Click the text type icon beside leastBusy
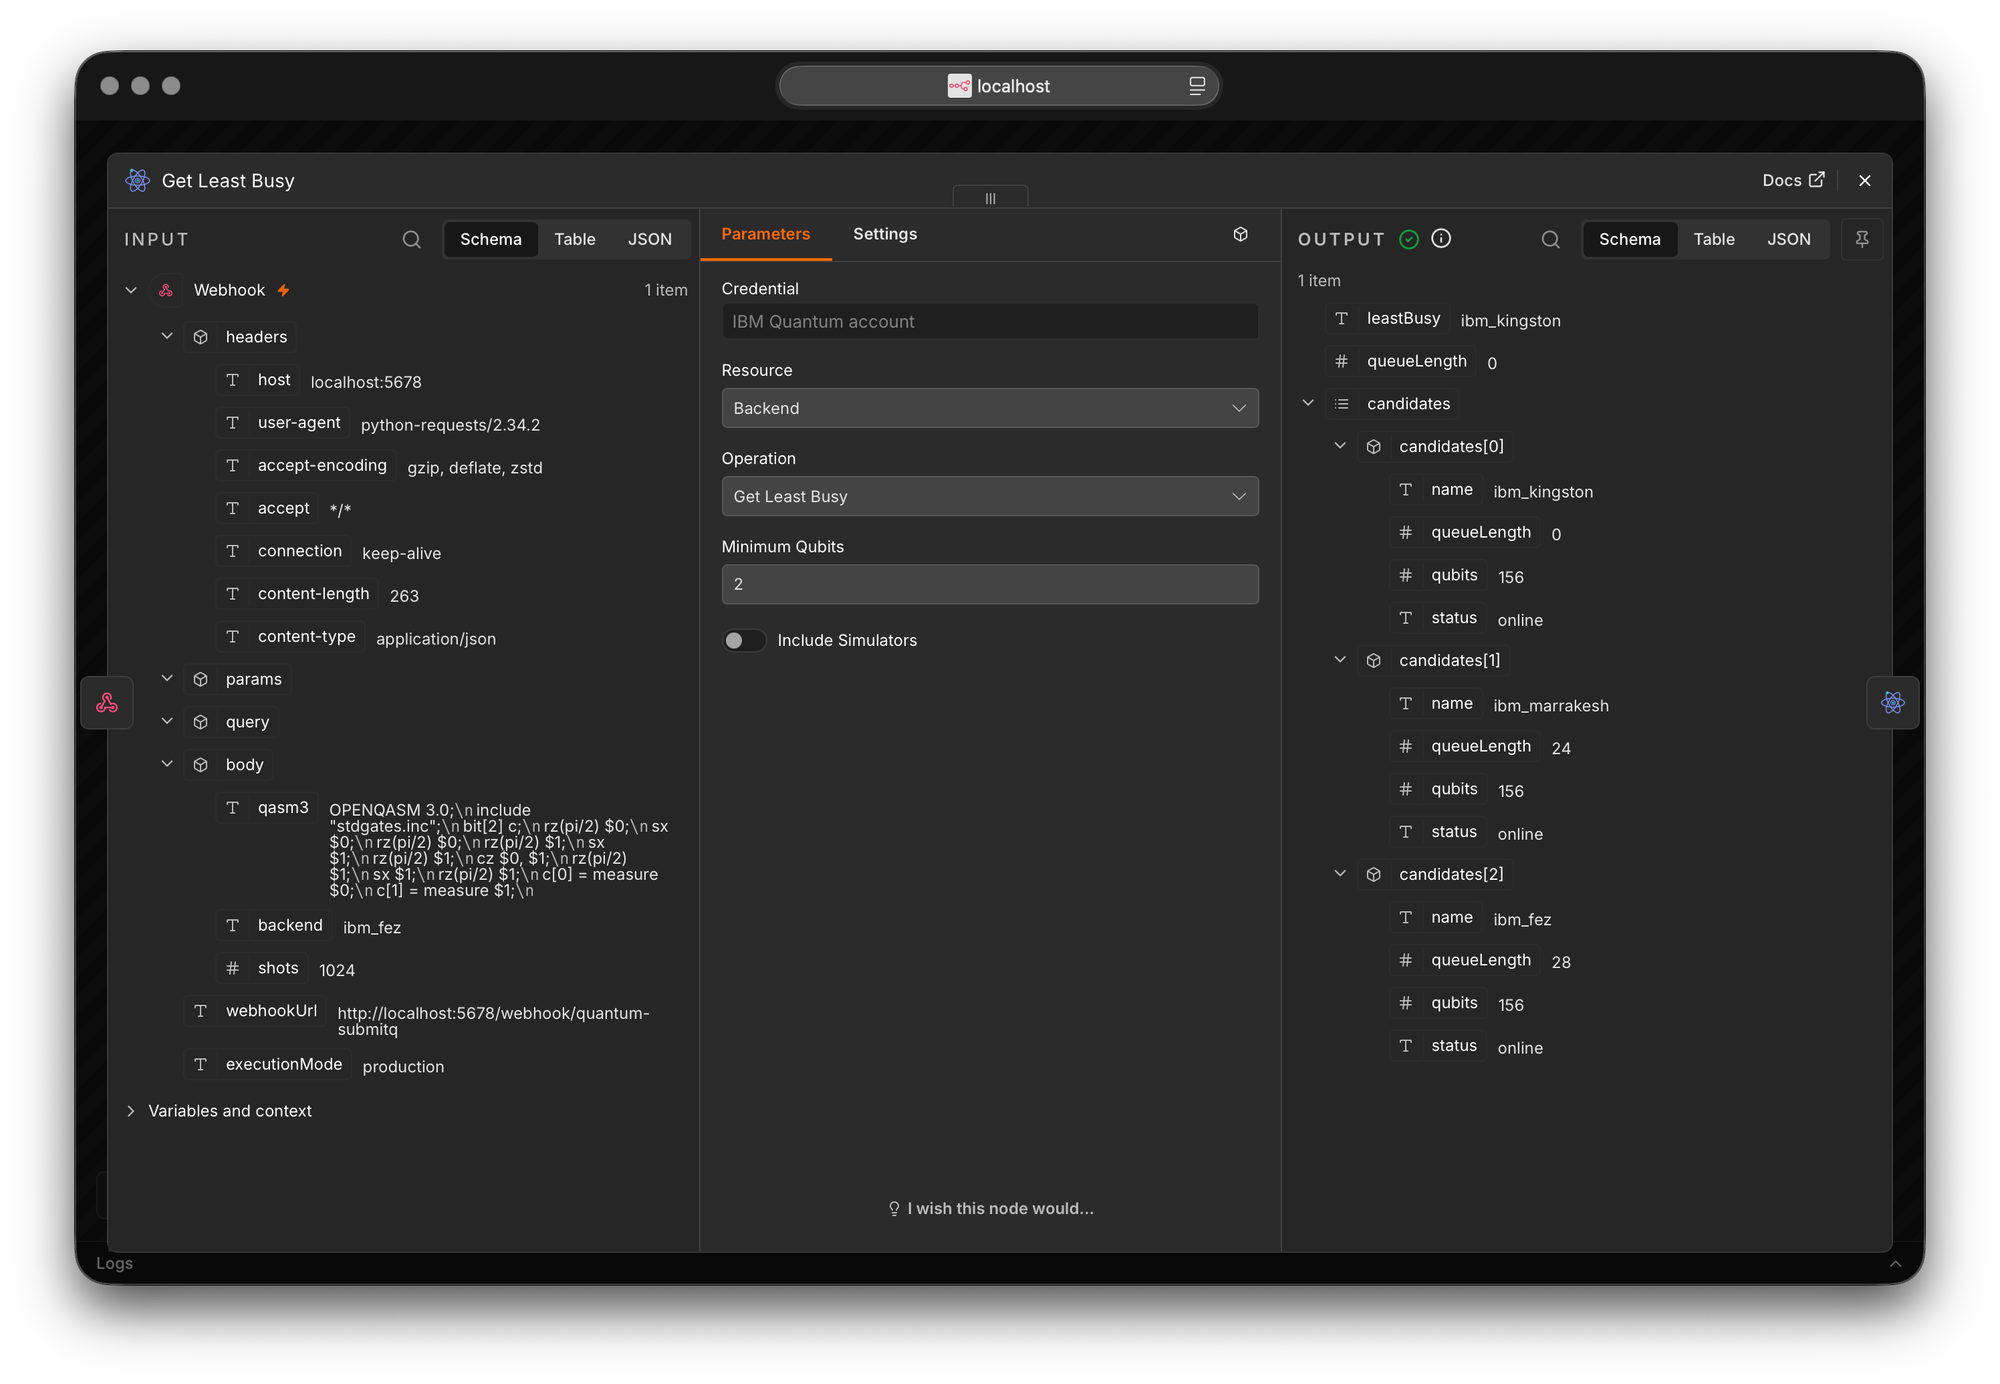 1342,318
